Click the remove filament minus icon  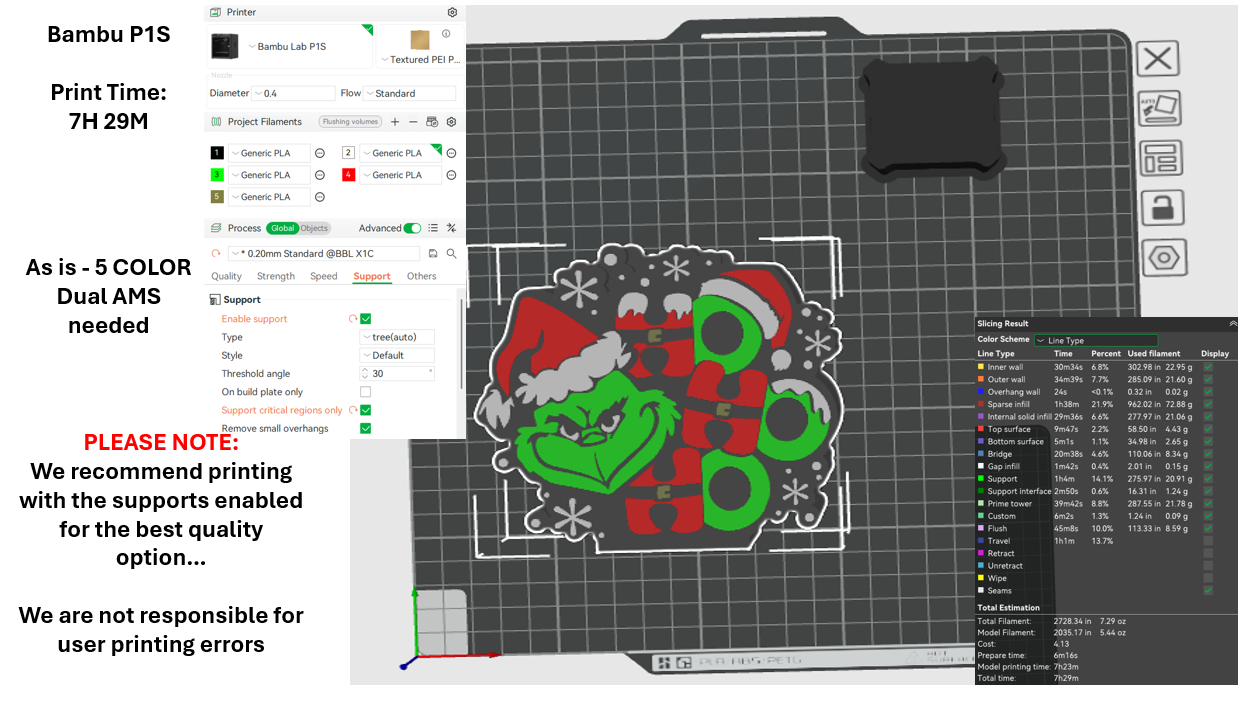tap(413, 122)
